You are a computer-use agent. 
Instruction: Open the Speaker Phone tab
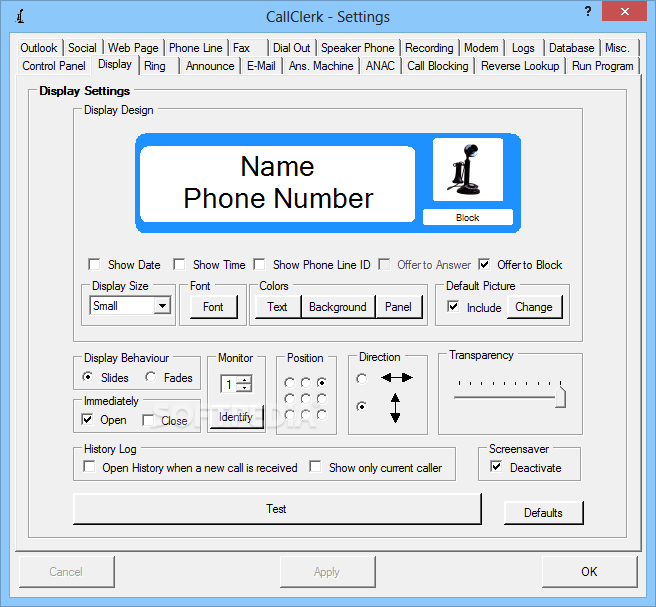[358, 48]
